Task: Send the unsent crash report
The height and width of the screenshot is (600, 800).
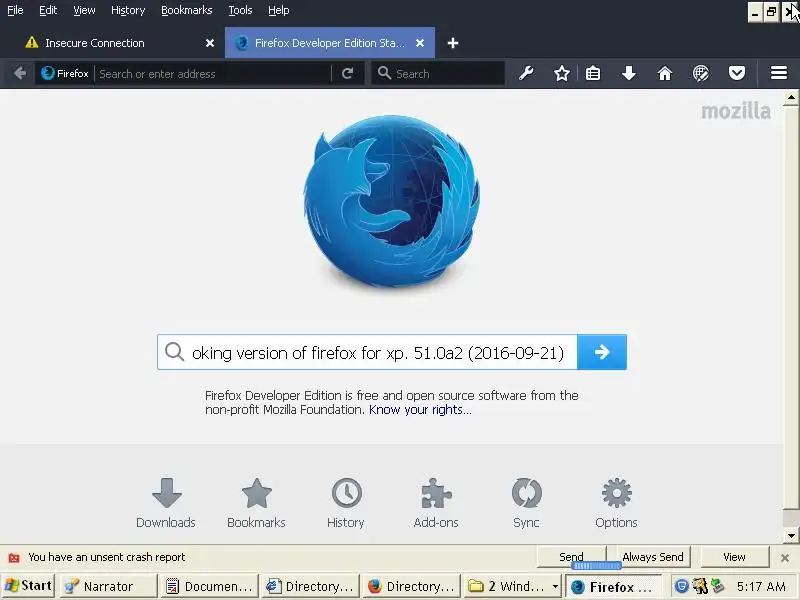Action: click(x=571, y=557)
